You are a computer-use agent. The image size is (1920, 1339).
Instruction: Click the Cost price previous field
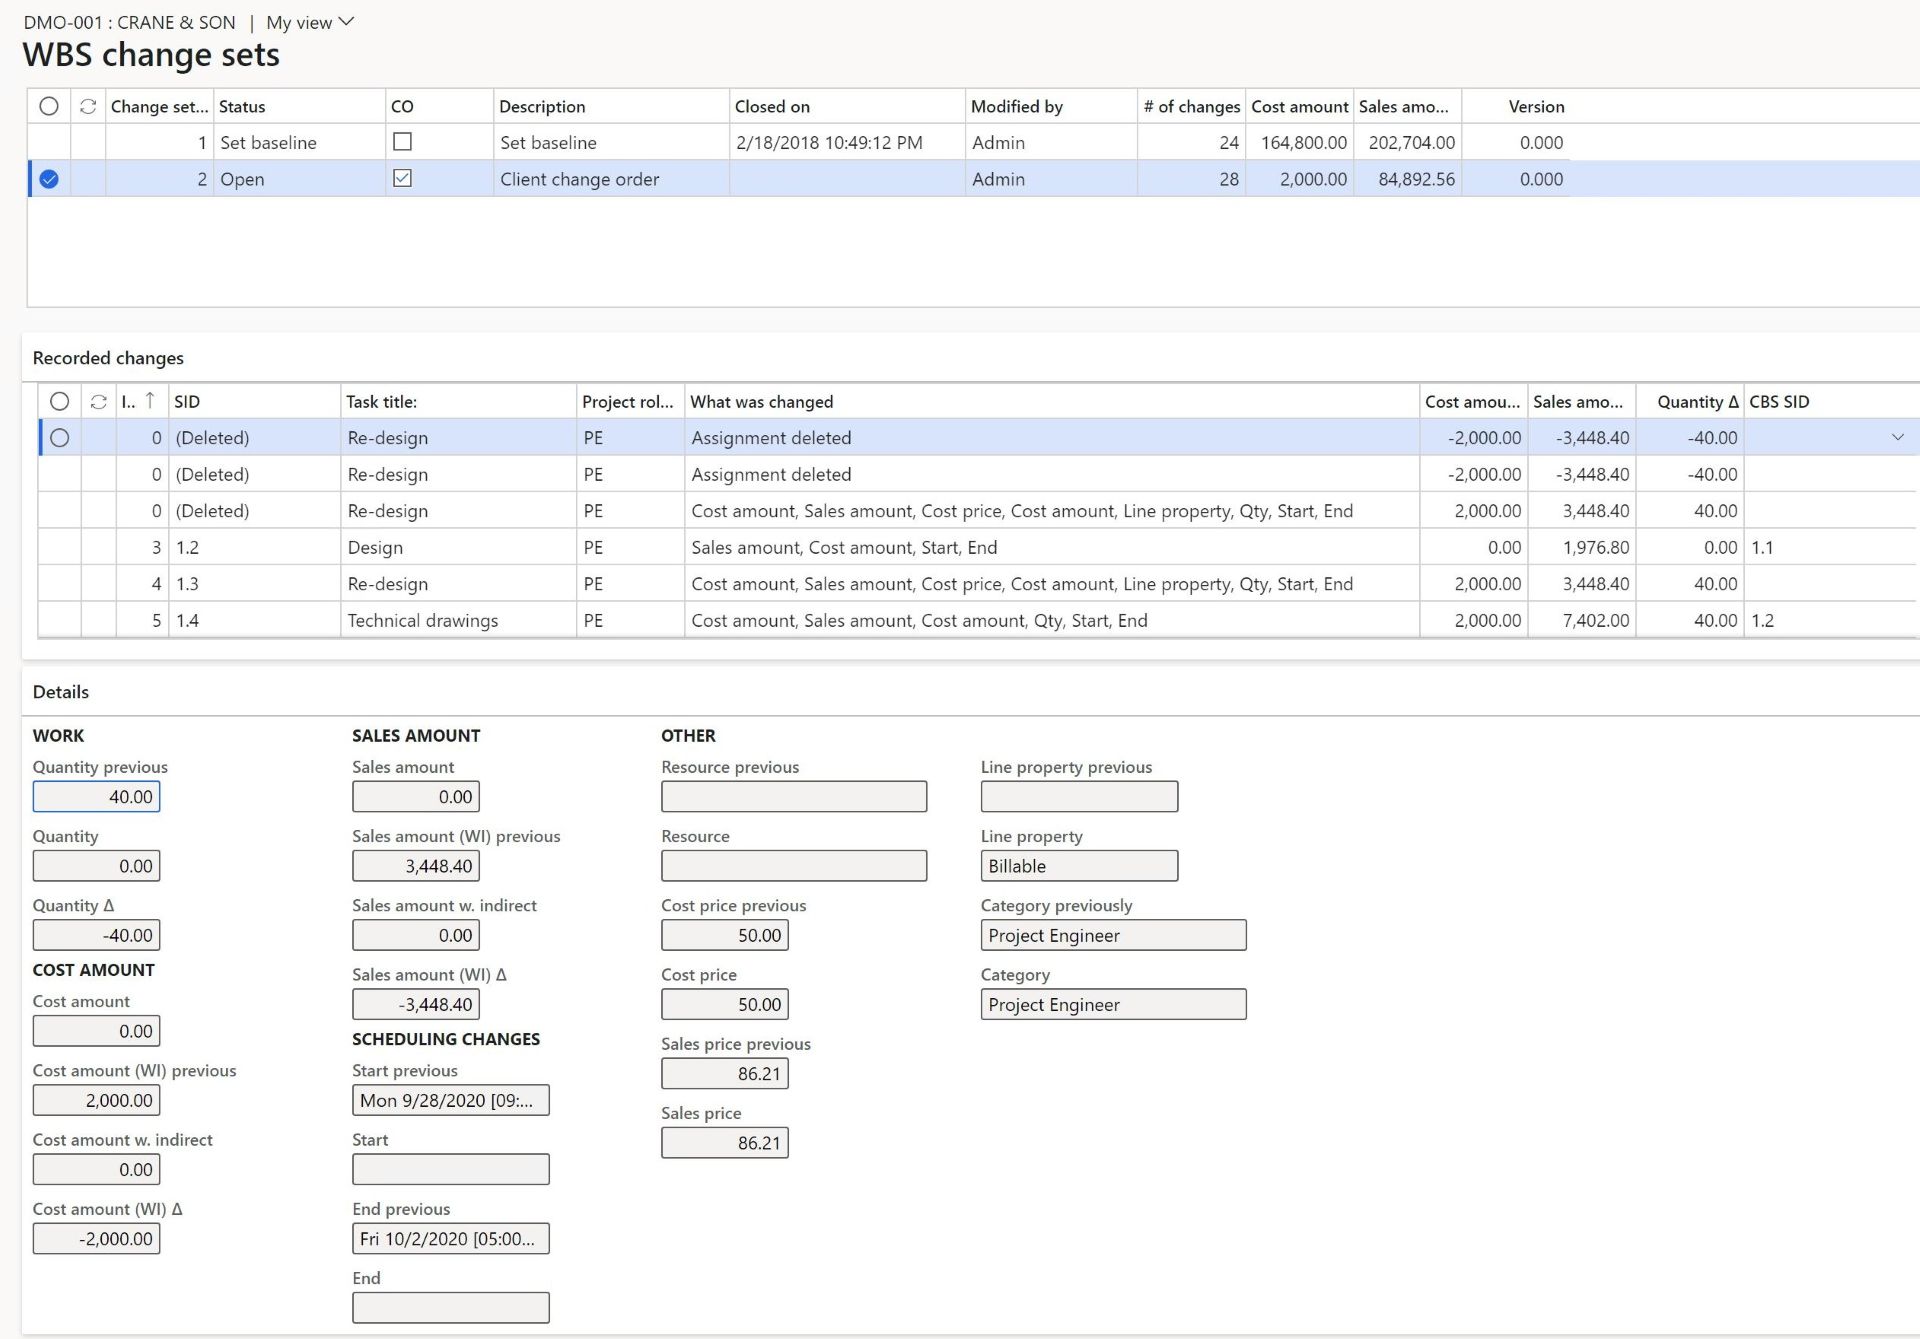(725, 935)
